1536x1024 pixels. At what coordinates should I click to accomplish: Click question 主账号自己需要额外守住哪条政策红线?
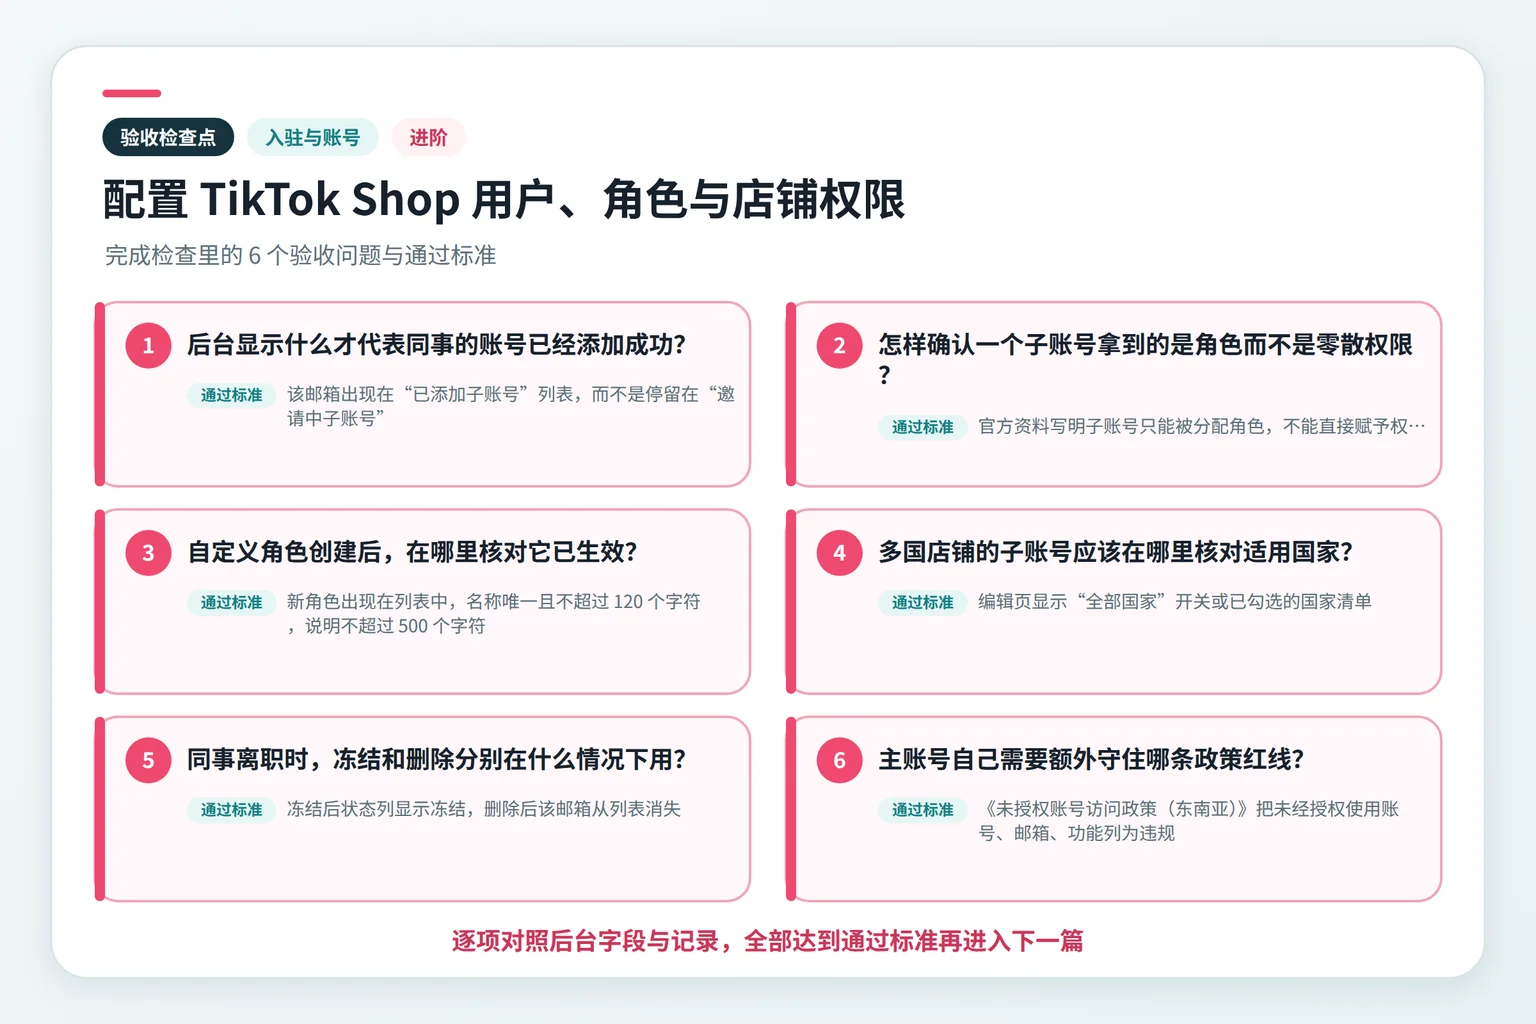1091,760
